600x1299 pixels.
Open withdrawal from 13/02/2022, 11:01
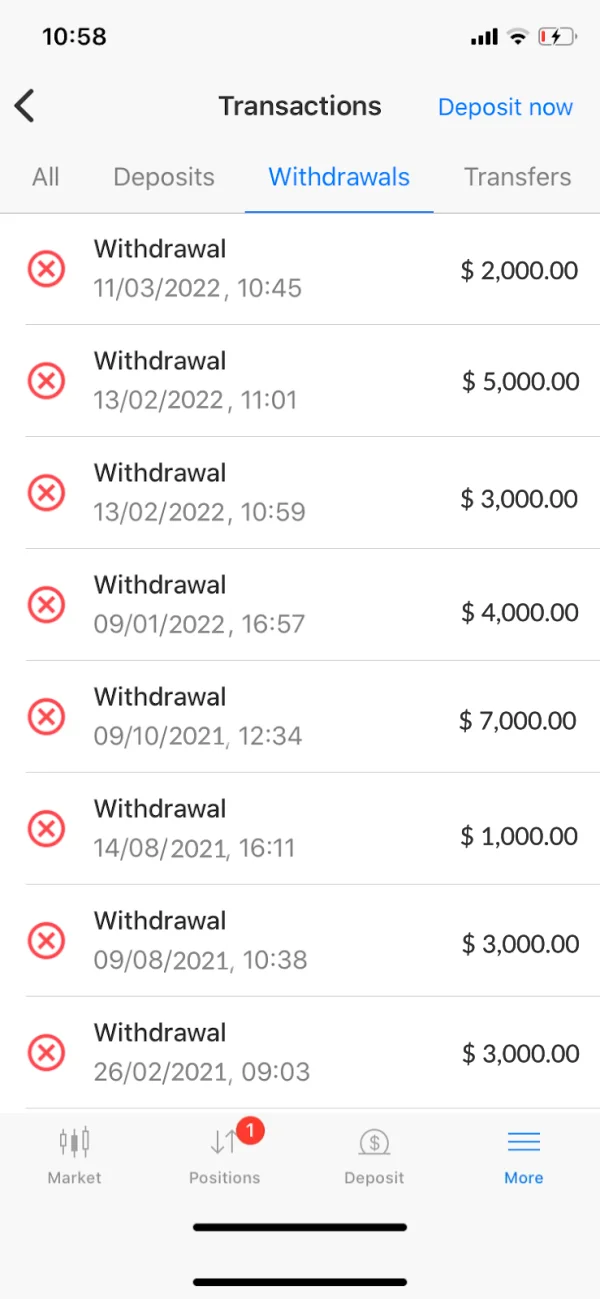[x=195, y=381]
